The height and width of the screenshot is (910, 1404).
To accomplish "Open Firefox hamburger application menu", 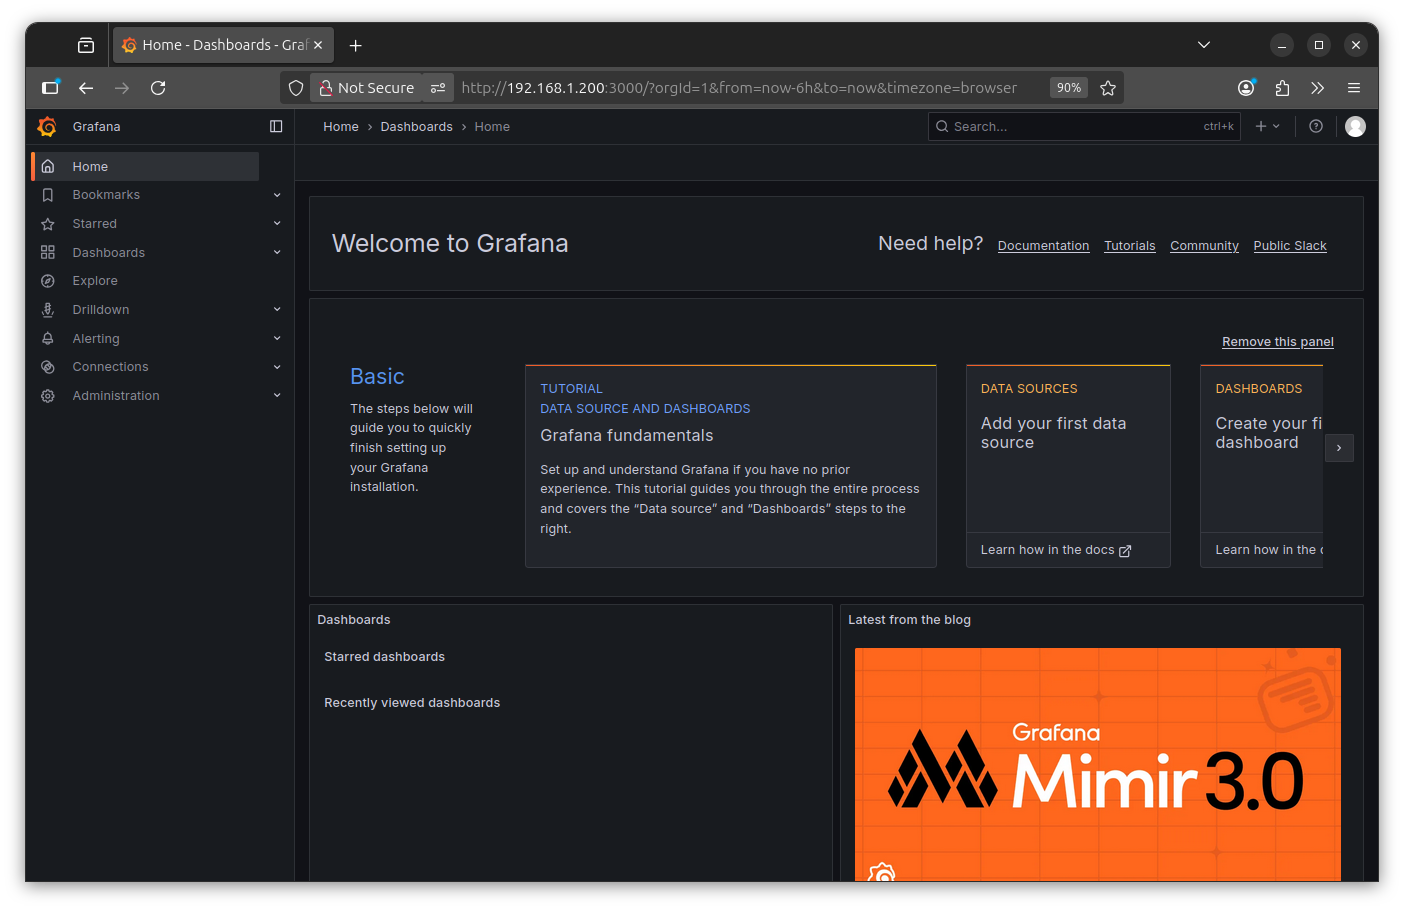I will click(x=1354, y=88).
